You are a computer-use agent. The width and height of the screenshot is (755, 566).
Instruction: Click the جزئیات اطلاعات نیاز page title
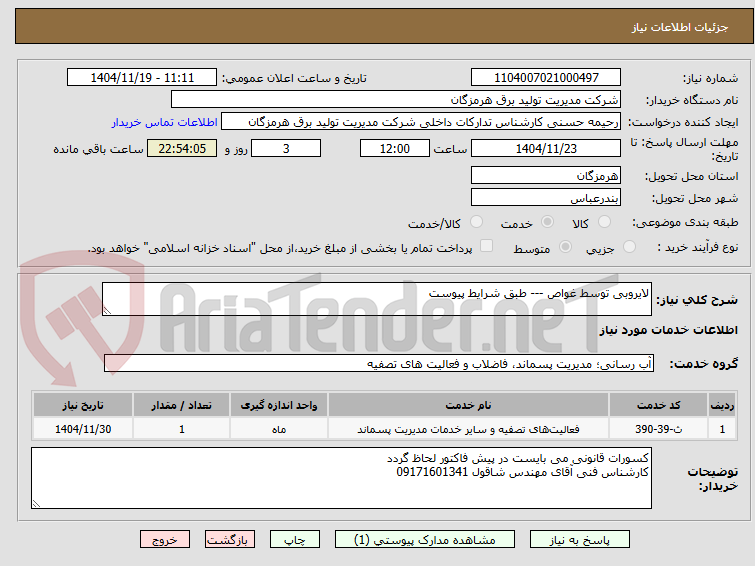click(x=679, y=27)
